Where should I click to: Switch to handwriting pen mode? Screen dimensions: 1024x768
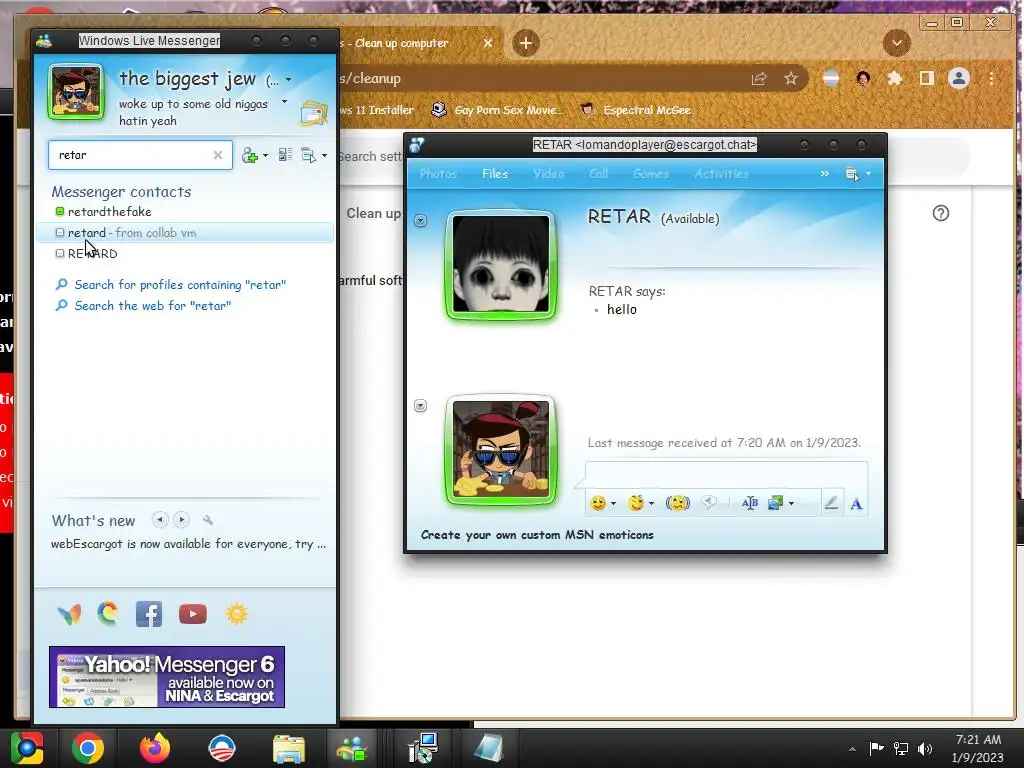tap(831, 503)
